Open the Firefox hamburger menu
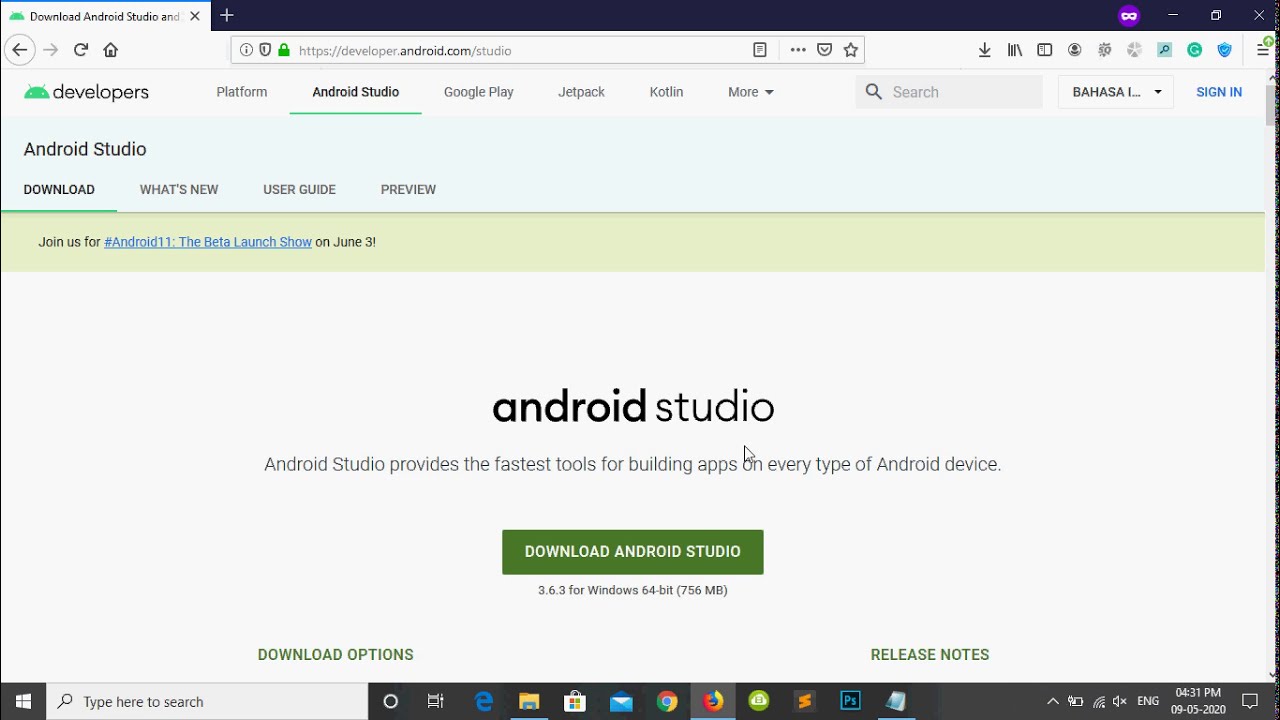1280x720 pixels. pos(1263,50)
